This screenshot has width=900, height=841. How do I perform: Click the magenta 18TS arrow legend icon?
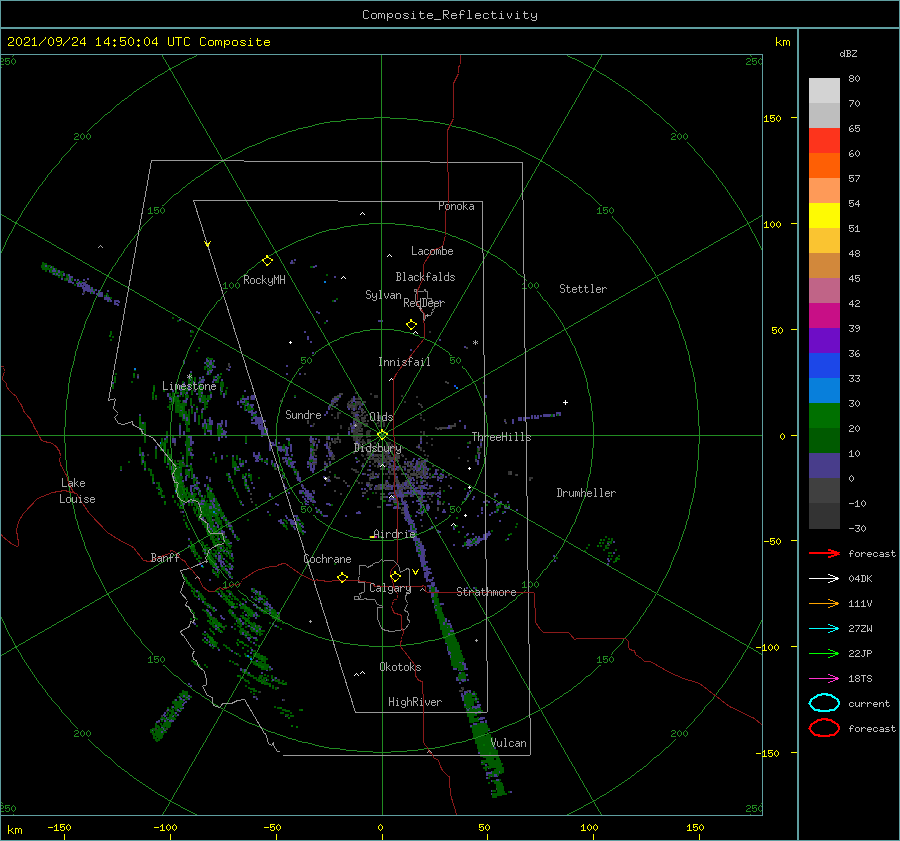point(824,679)
